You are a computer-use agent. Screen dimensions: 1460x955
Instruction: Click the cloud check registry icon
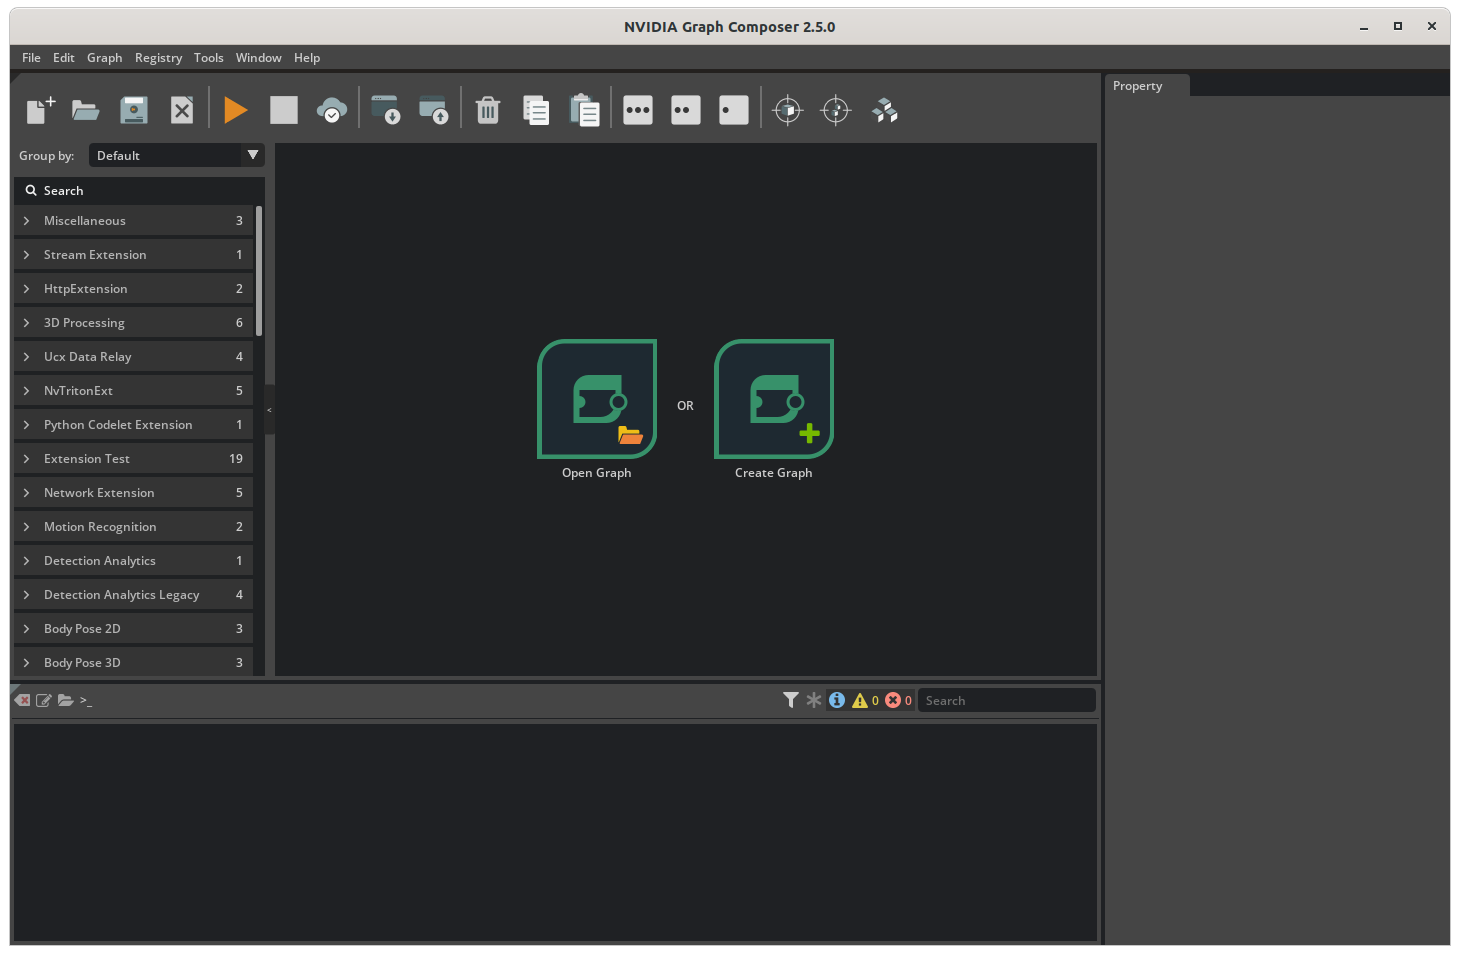(332, 110)
